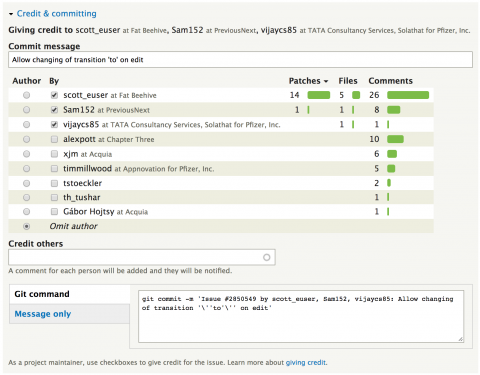Check credit for timmillwood

54,169
